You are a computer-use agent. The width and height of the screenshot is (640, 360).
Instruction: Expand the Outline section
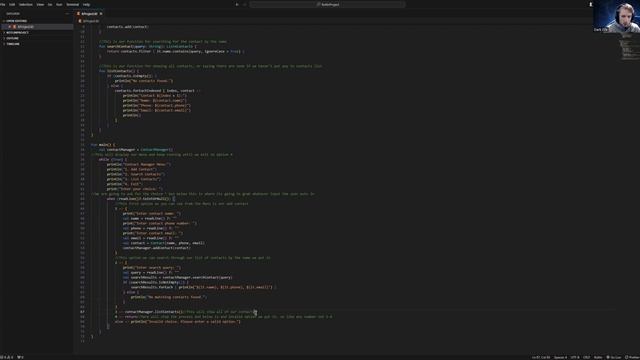click(12, 38)
